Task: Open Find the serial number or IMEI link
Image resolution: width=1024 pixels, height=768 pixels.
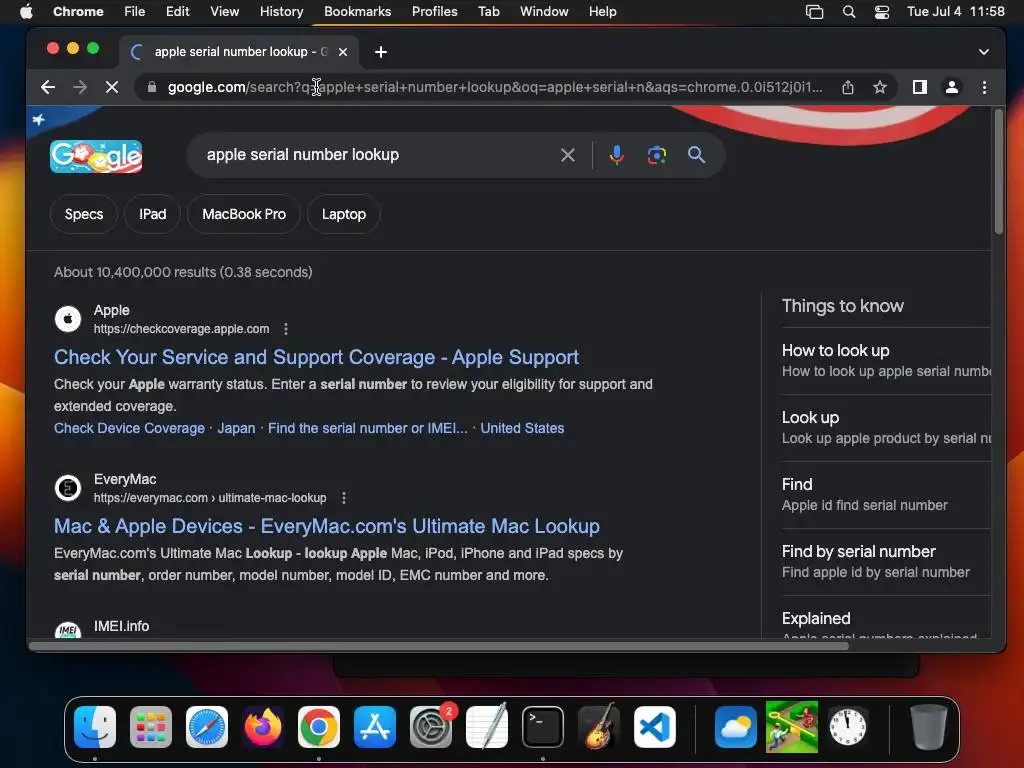Action: (368, 428)
